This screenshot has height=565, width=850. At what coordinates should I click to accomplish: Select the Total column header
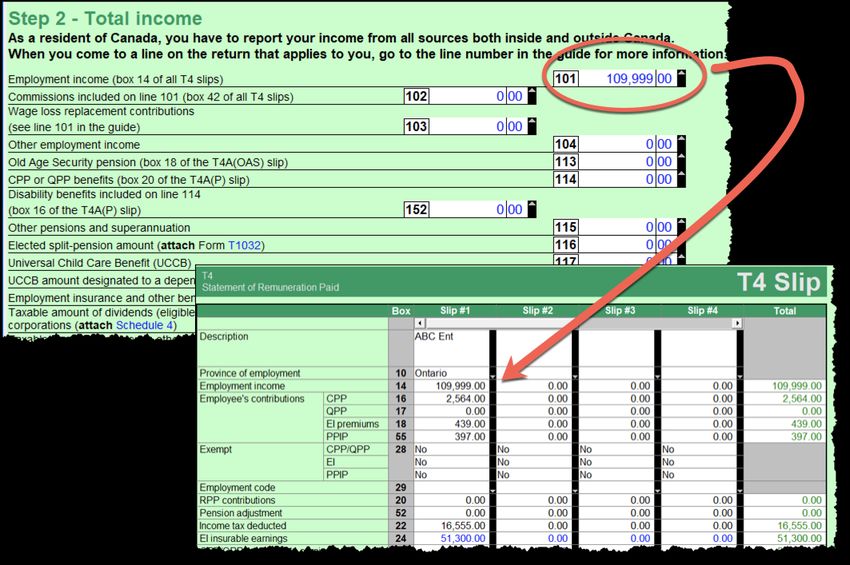[x=784, y=311]
